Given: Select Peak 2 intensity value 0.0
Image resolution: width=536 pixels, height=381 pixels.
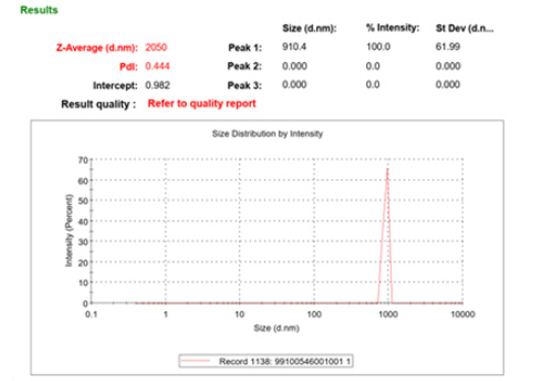Looking at the screenshot, I should pos(373,66).
